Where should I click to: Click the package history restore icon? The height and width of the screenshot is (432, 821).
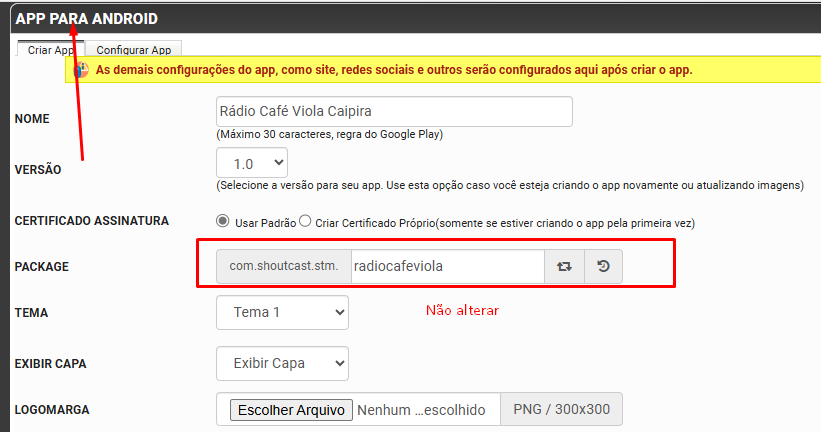tap(603, 267)
